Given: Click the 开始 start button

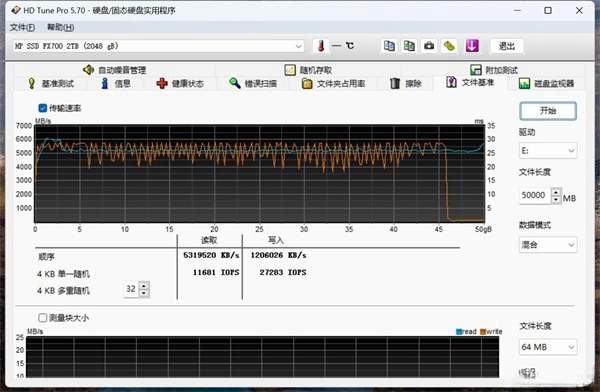Looking at the screenshot, I should [548, 111].
